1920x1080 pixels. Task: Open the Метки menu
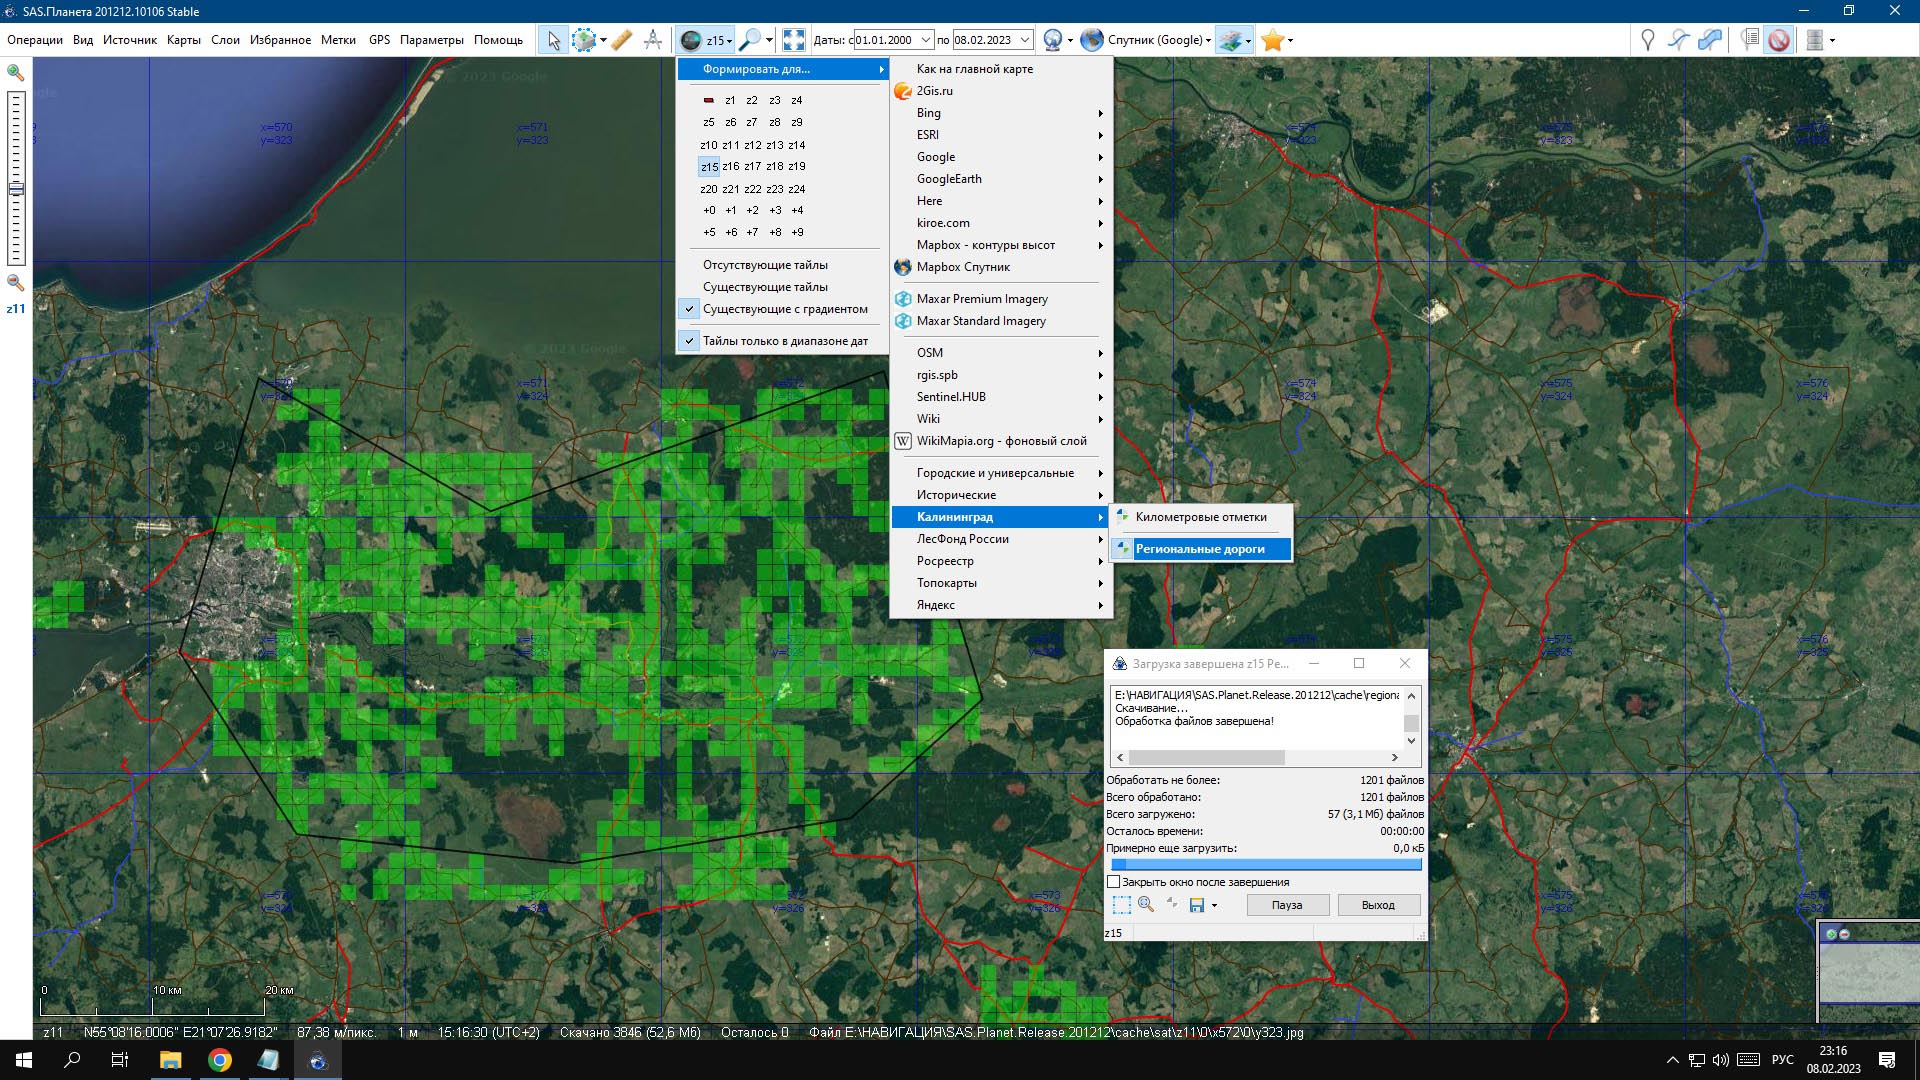click(x=338, y=40)
